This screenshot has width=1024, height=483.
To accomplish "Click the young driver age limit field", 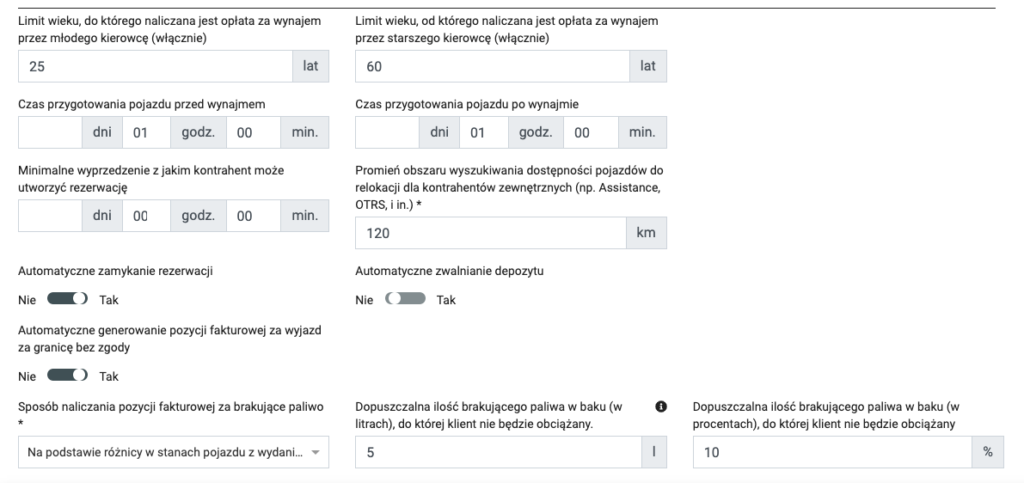I will pyautogui.click(x=155, y=66).
